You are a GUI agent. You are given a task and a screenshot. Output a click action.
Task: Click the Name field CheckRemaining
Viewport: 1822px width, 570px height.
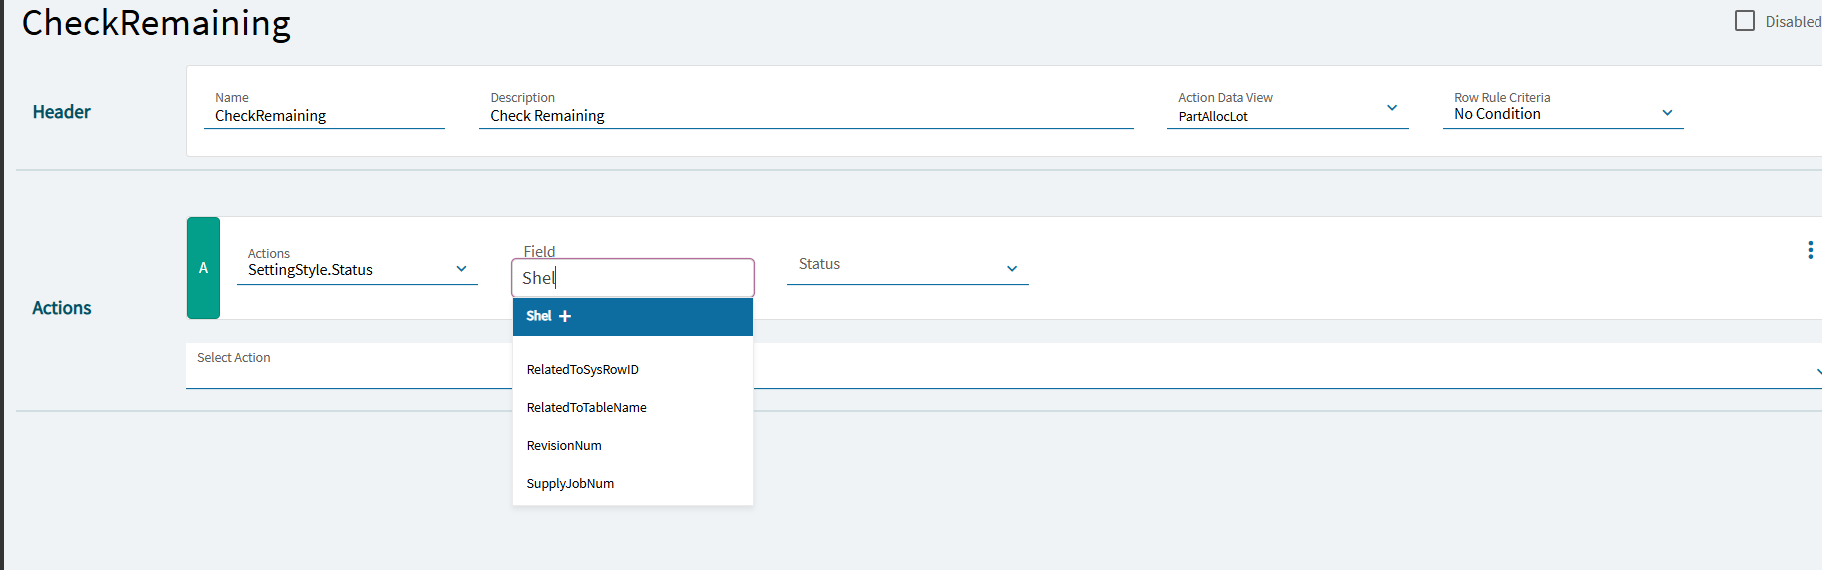click(324, 116)
